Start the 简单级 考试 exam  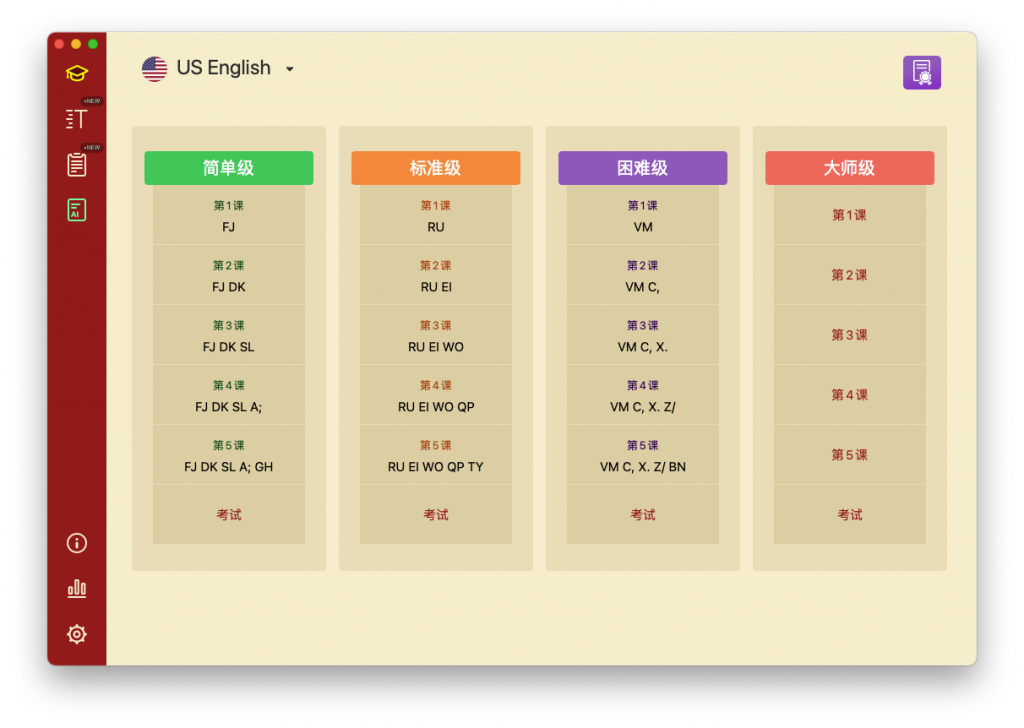pyautogui.click(x=229, y=514)
